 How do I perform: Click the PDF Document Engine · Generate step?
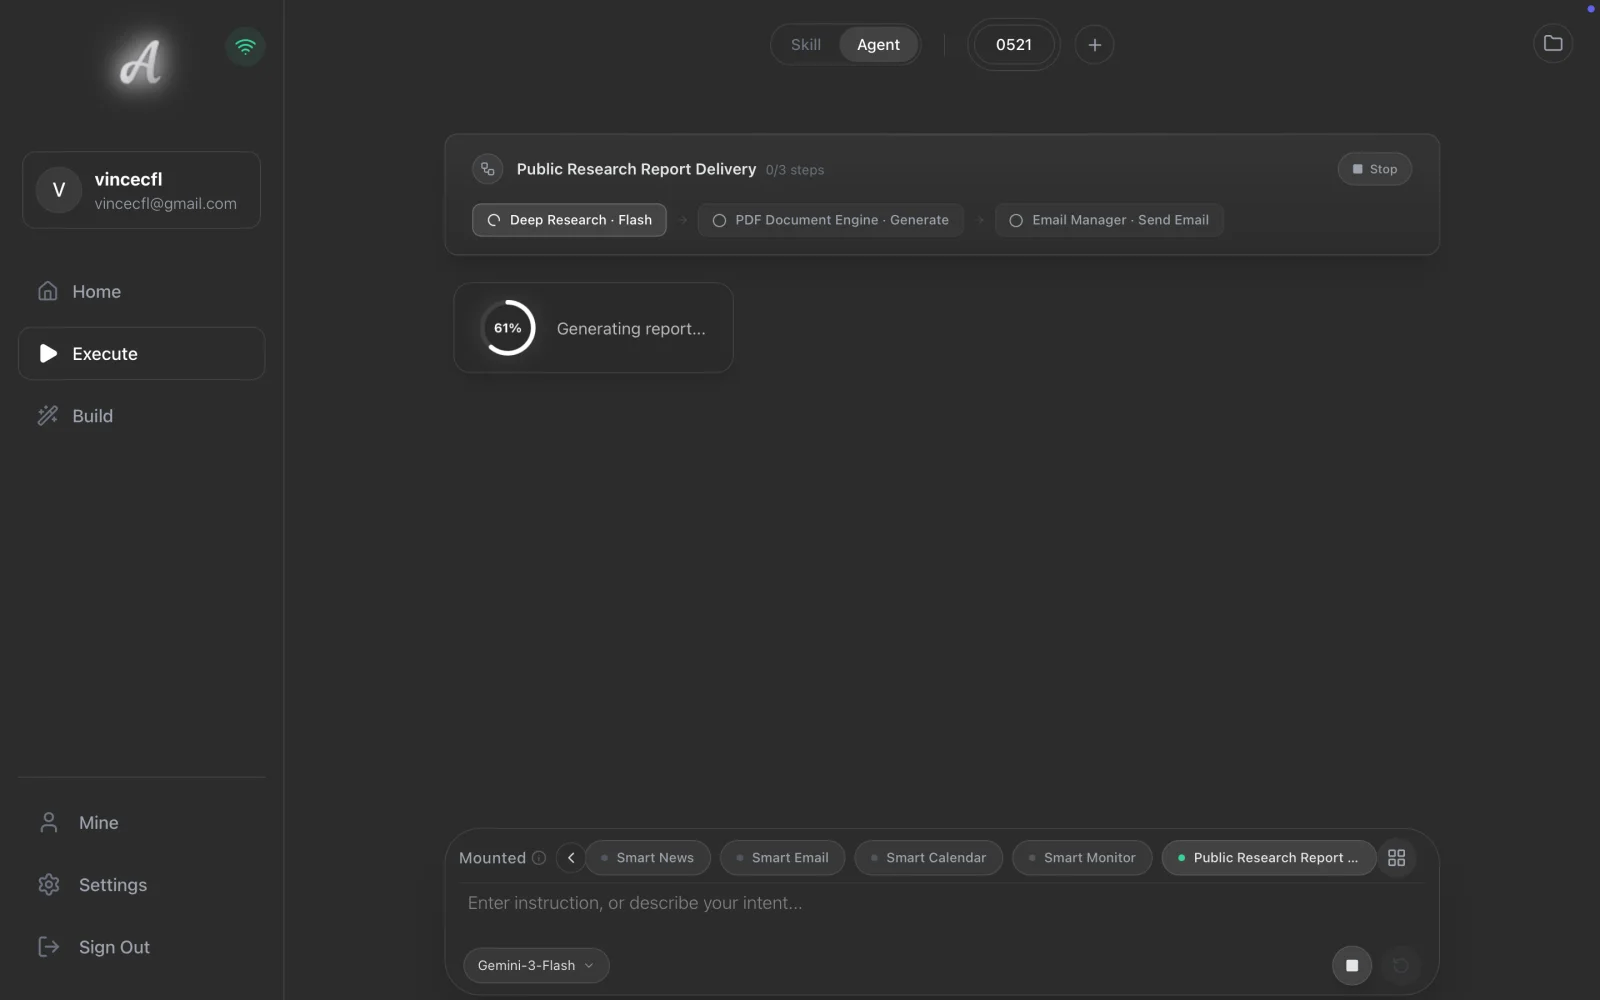tap(830, 220)
